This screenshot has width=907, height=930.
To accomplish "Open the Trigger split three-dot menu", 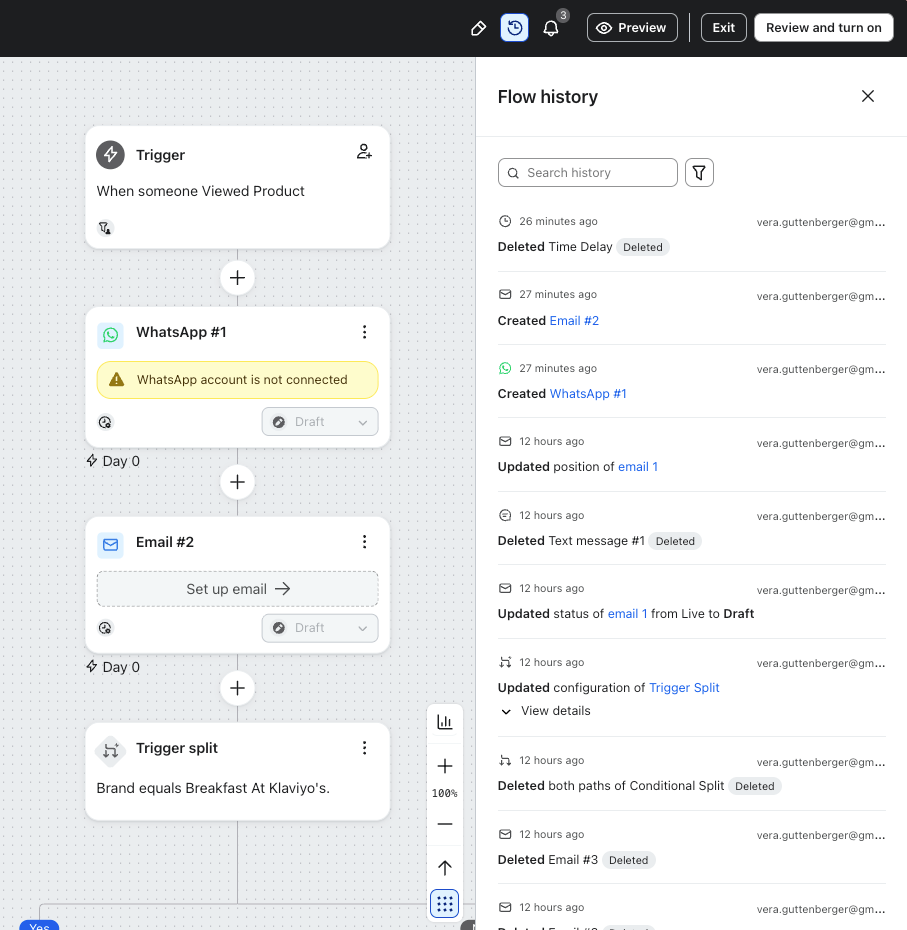I will point(365,748).
